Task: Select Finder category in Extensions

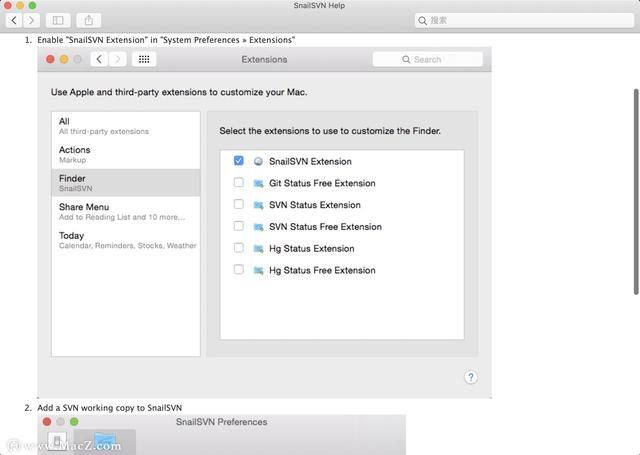Action: click(126, 183)
